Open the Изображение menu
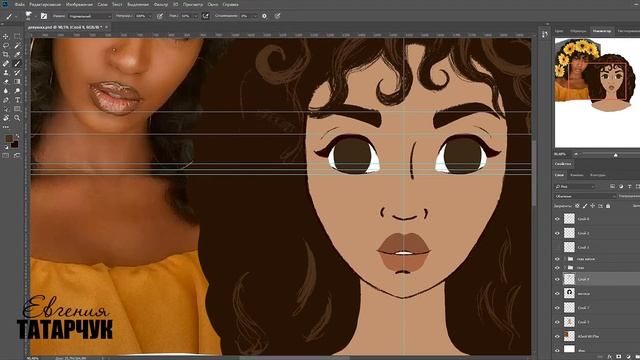This screenshot has height=360, width=640. coord(79,4)
